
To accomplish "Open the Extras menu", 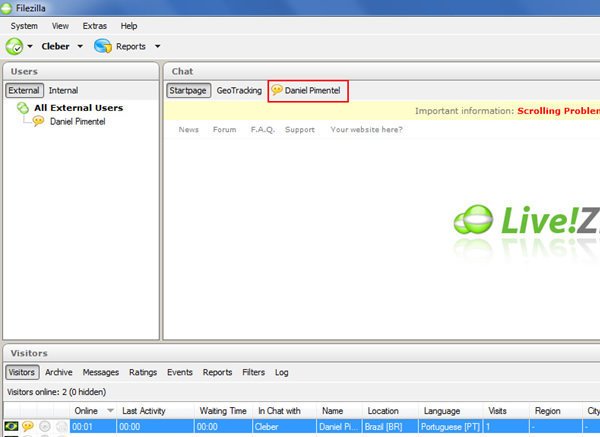I will [x=95, y=26].
